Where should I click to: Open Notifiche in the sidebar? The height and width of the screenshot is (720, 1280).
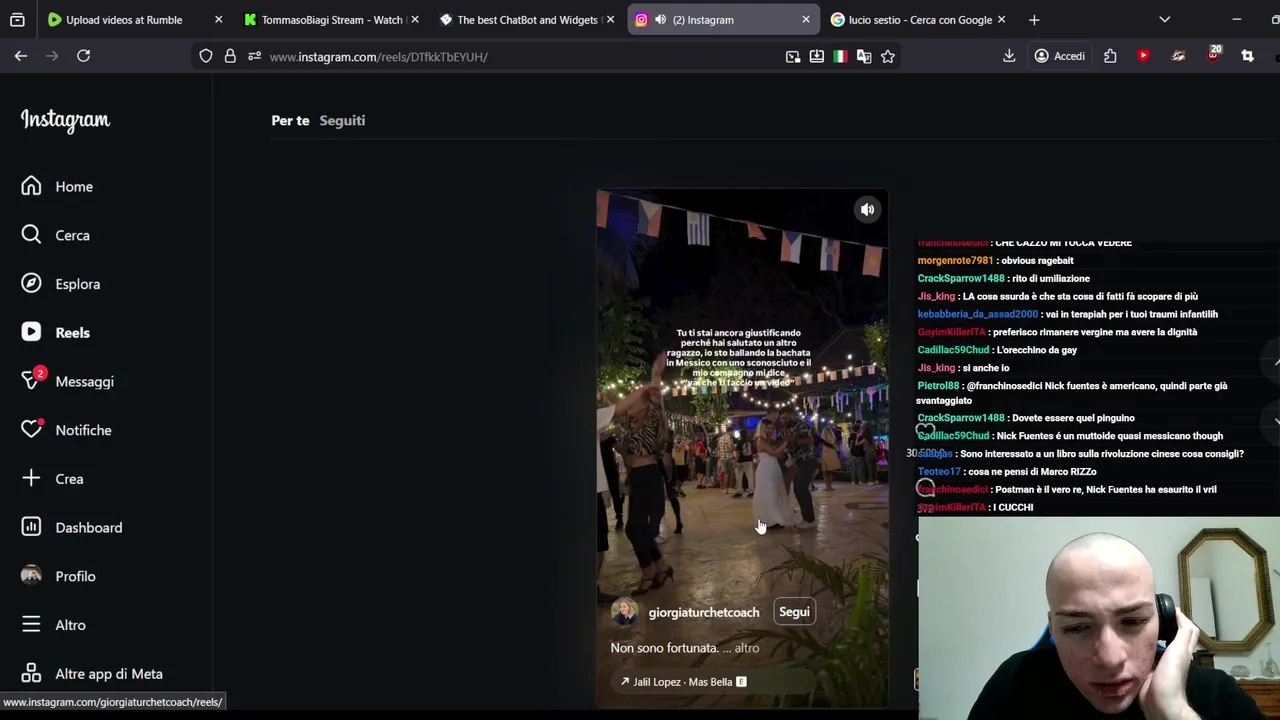(83, 430)
